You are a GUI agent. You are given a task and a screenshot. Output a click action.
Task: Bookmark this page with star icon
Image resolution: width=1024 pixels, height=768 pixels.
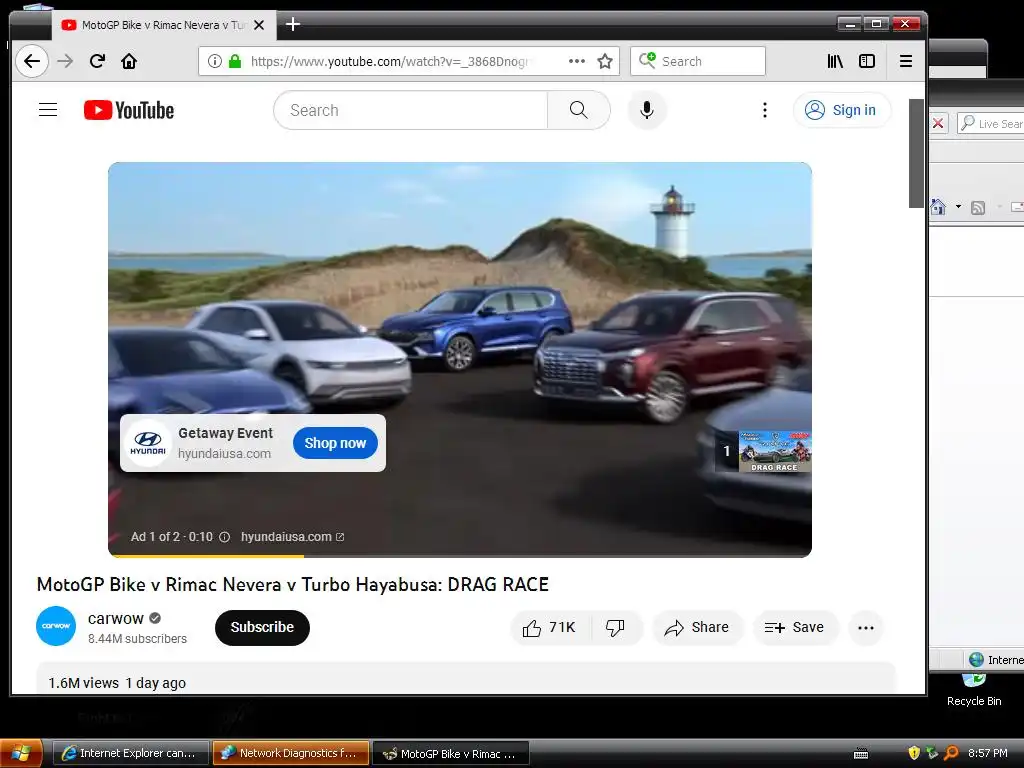point(605,61)
